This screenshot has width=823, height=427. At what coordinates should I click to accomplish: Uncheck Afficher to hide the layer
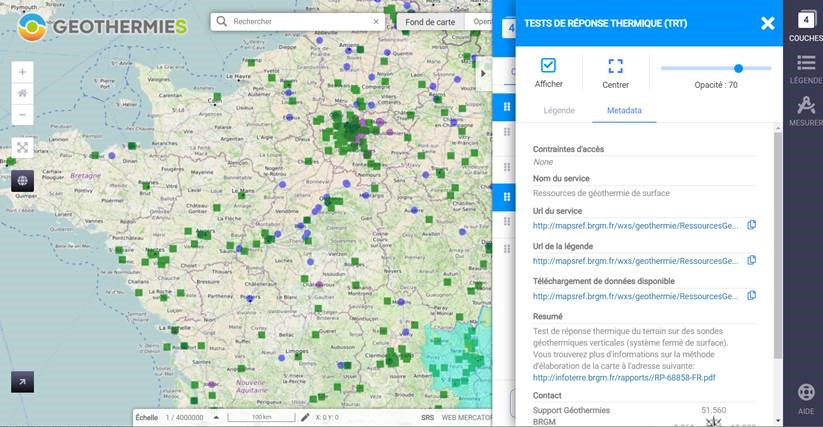click(548, 65)
